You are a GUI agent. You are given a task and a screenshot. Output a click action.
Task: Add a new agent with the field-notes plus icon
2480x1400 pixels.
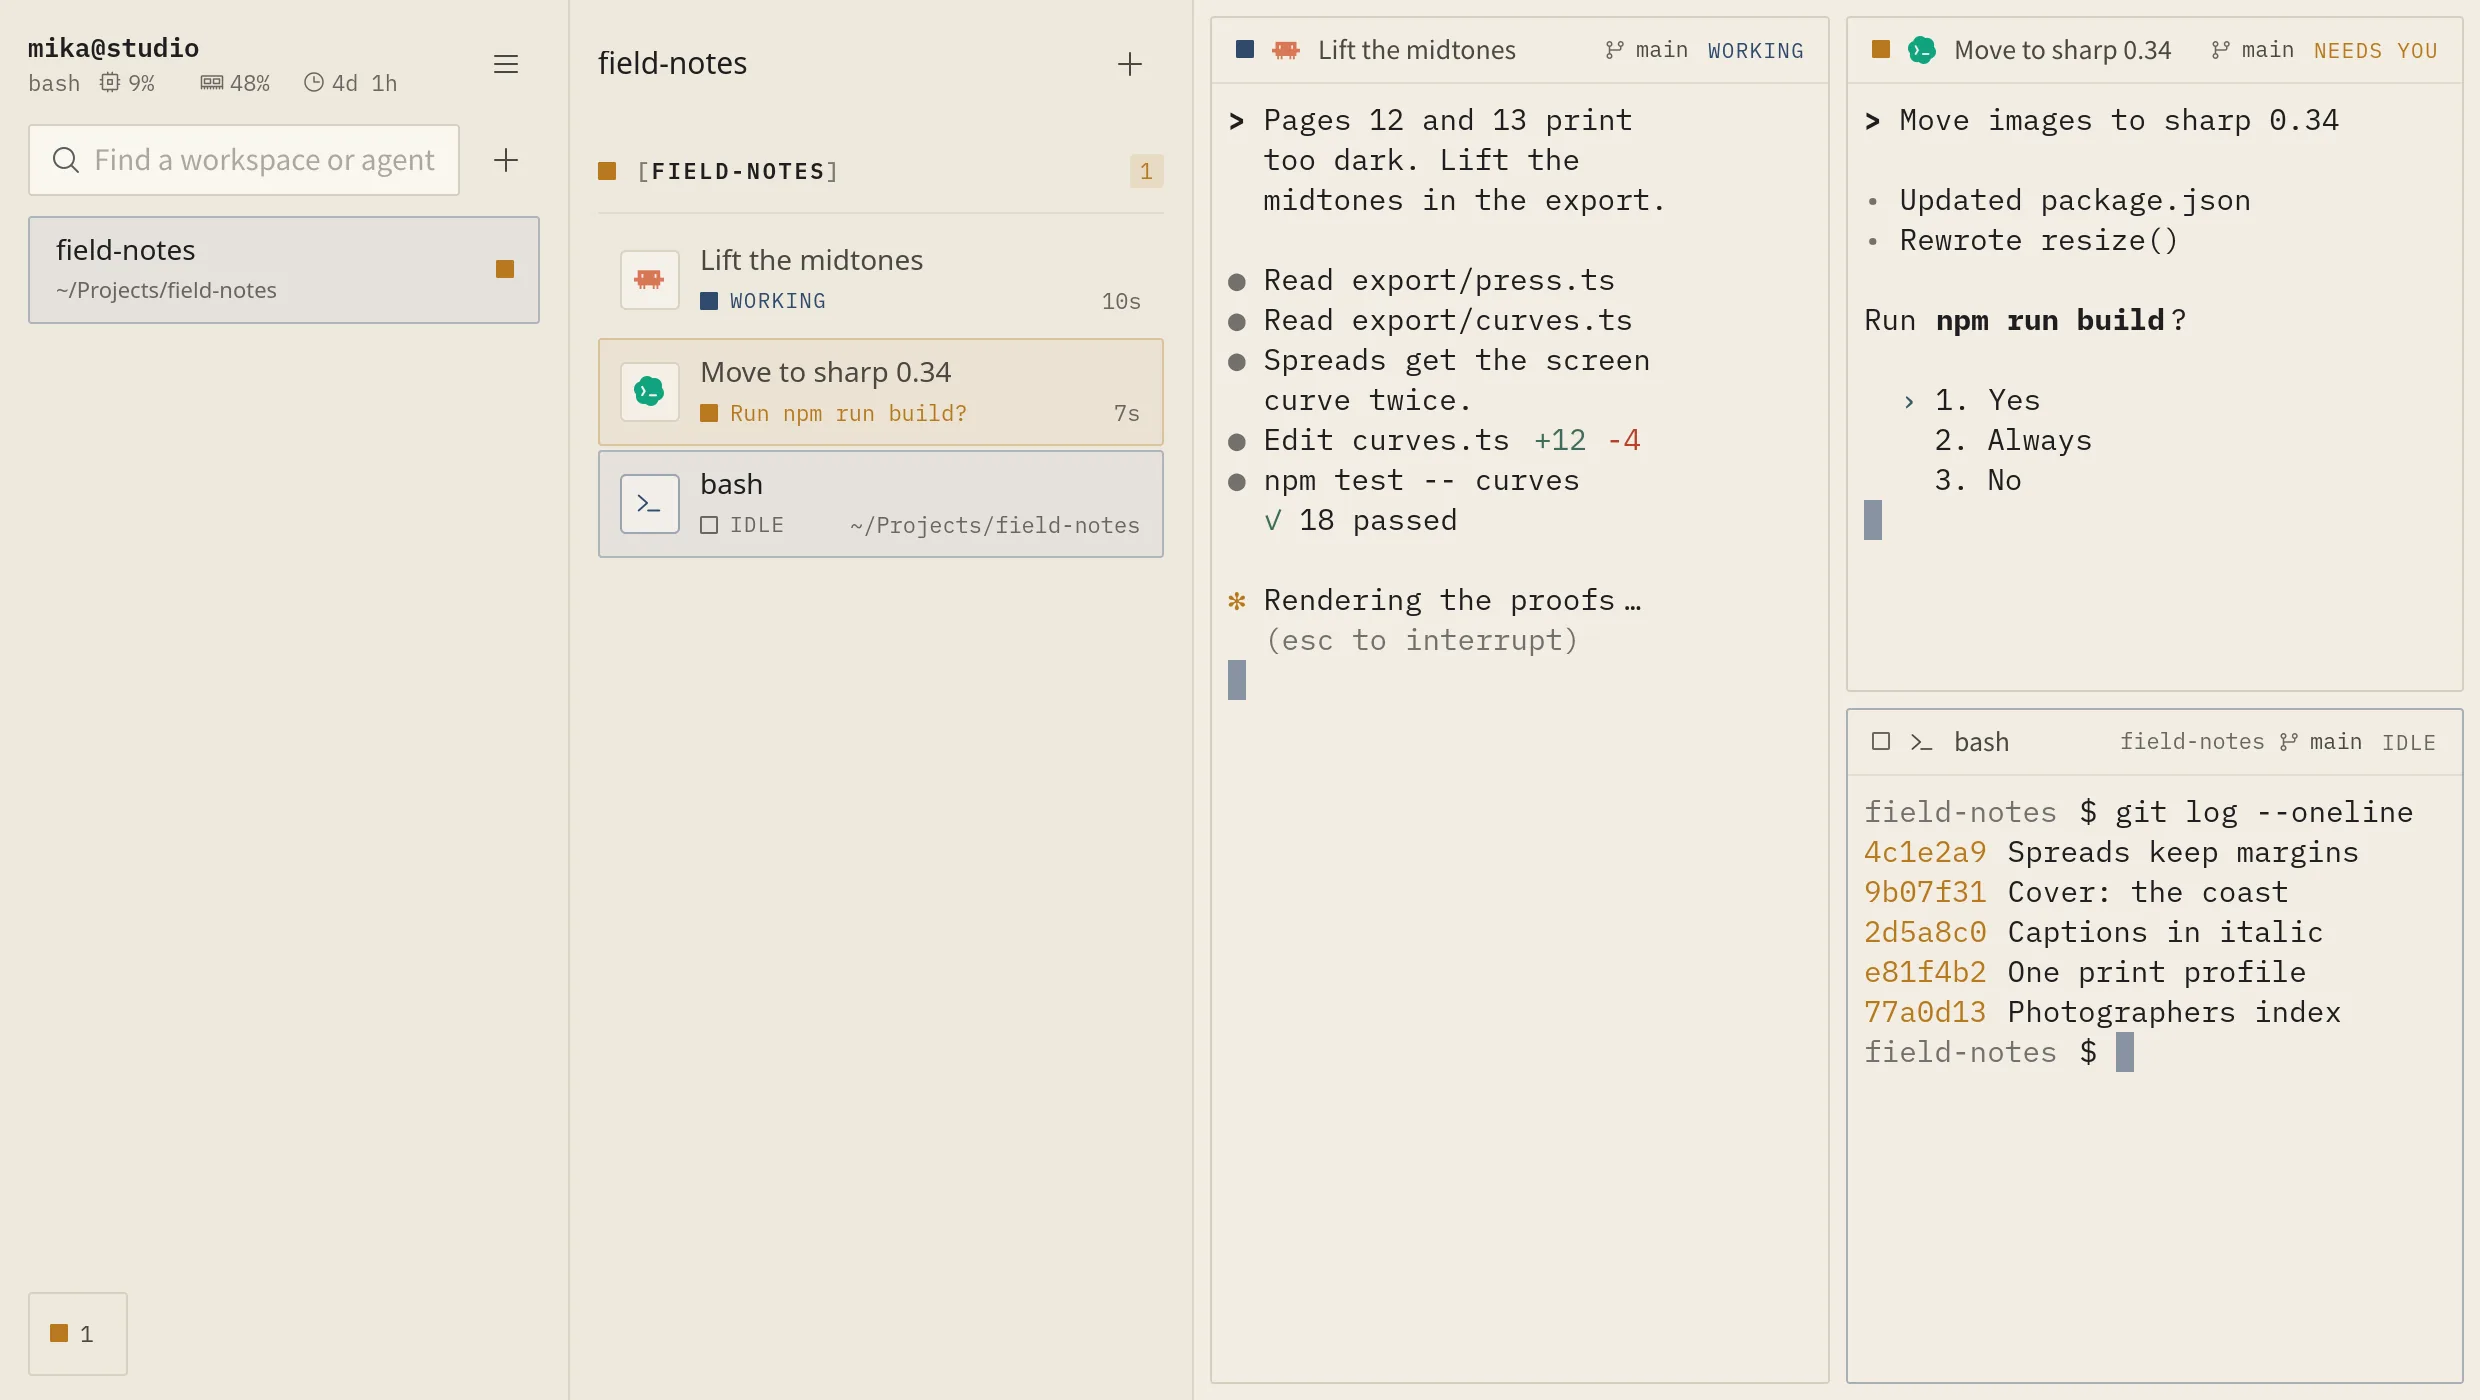click(1130, 64)
